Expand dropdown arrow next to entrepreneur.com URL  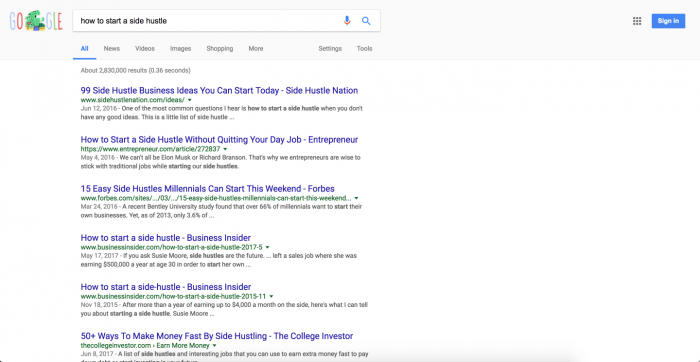225,149
